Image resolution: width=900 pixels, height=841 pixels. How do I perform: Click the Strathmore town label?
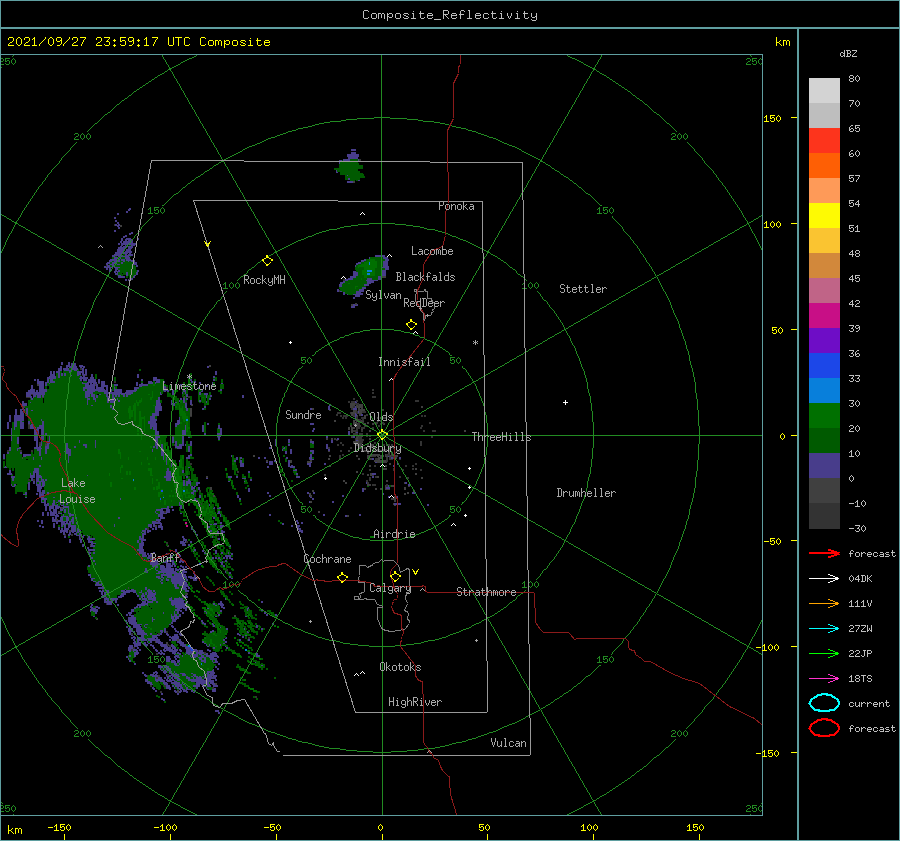(x=486, y=592)
